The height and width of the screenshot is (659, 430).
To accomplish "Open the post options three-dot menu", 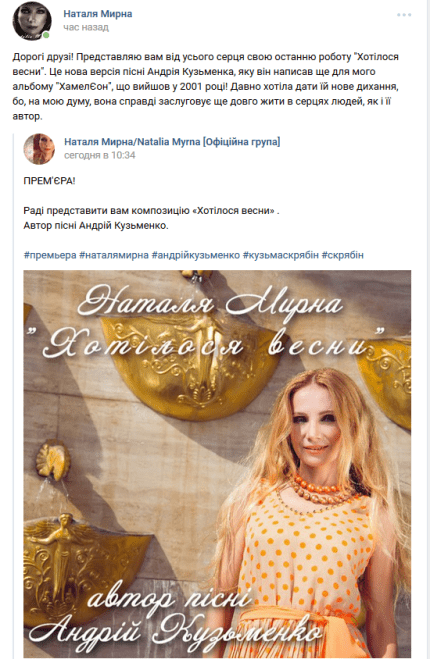I will click(404, 15).
